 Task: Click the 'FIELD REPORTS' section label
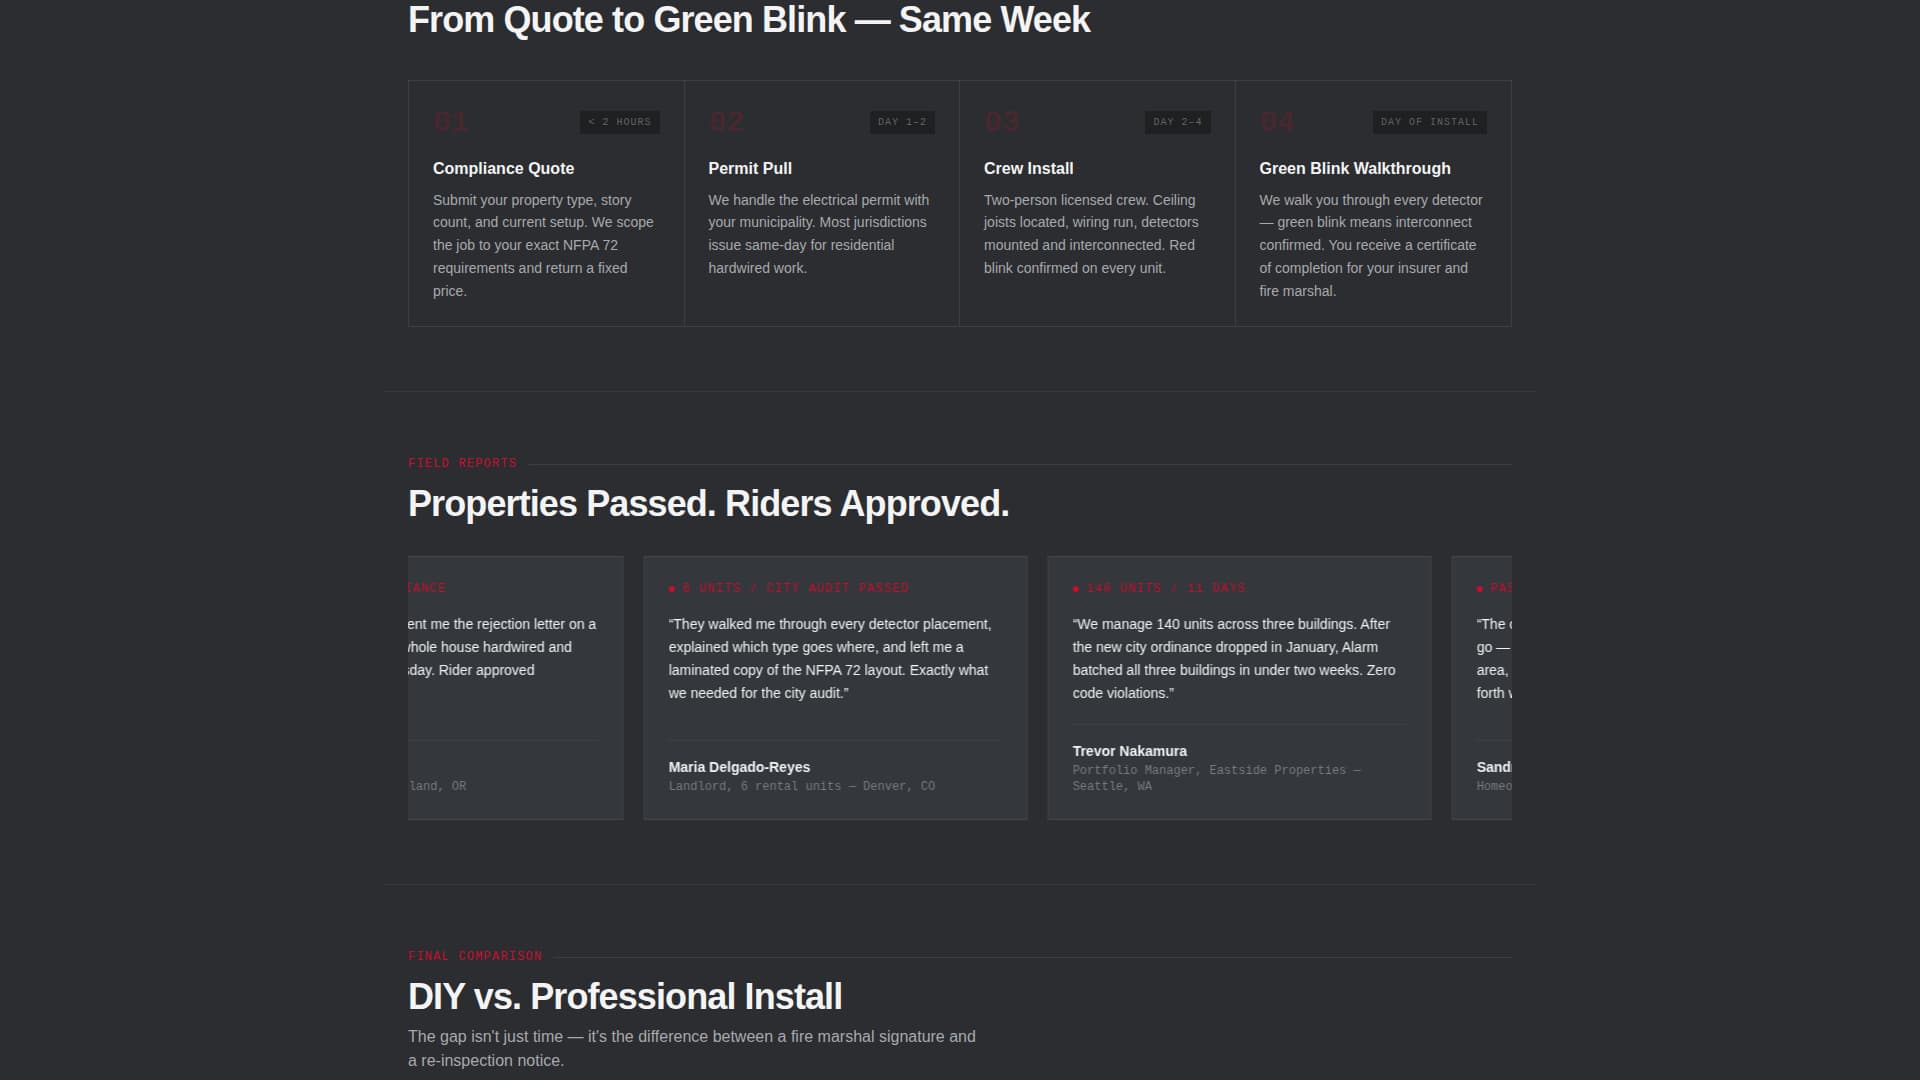click(x=462, y=463)
